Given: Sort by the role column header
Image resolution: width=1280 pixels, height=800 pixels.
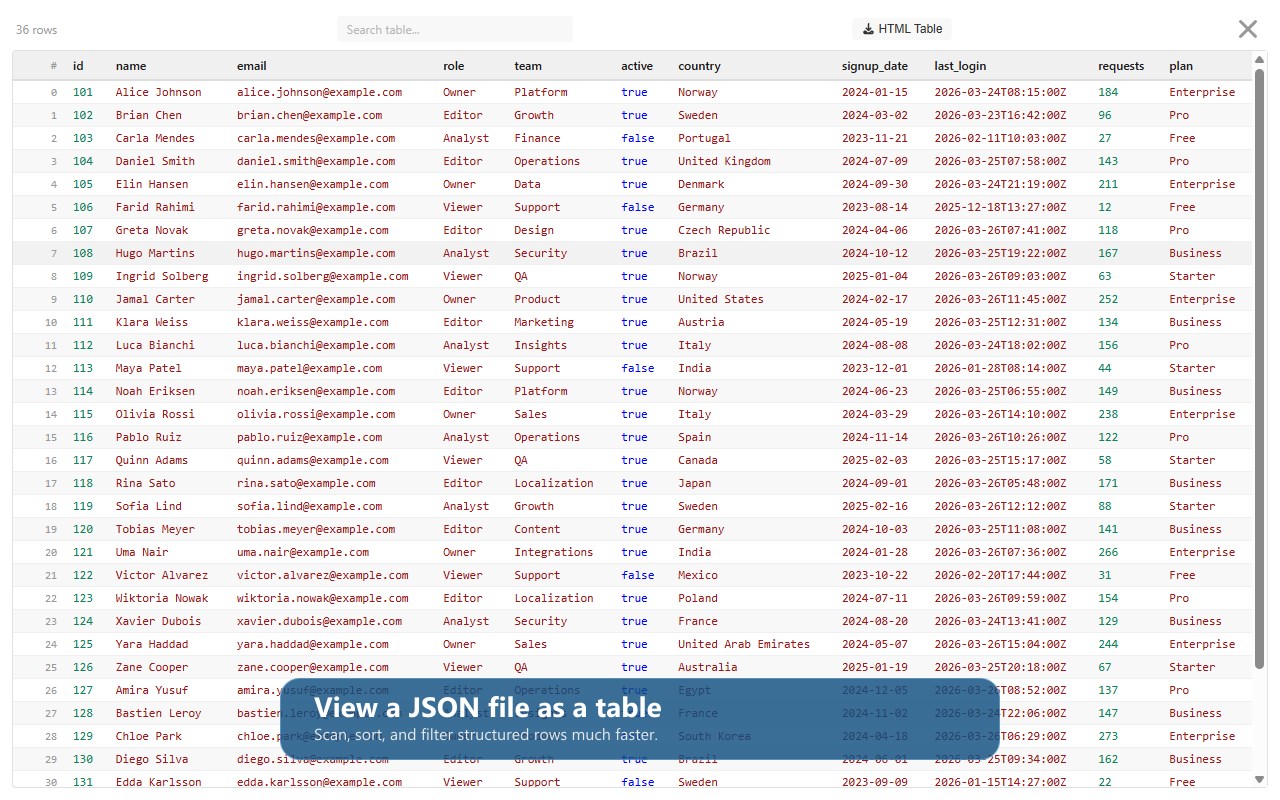Looking at the screenshot, I should (x=454, y=66).
